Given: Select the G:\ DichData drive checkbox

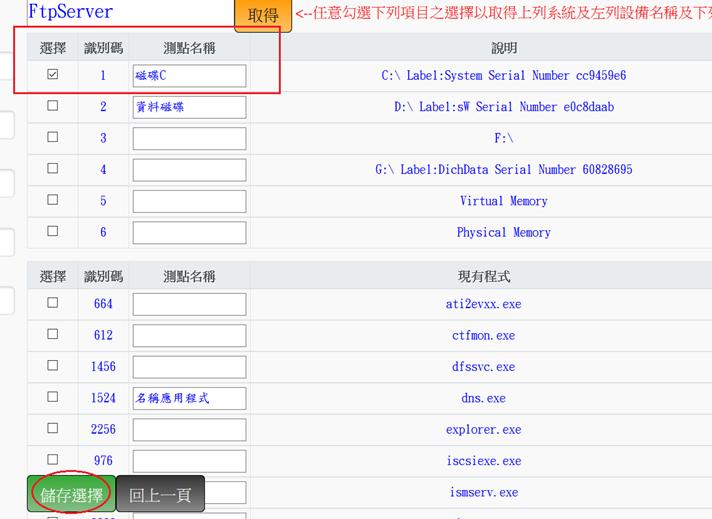Looking at the screenshot, I should pyautogui.click(x=53, y=169).
